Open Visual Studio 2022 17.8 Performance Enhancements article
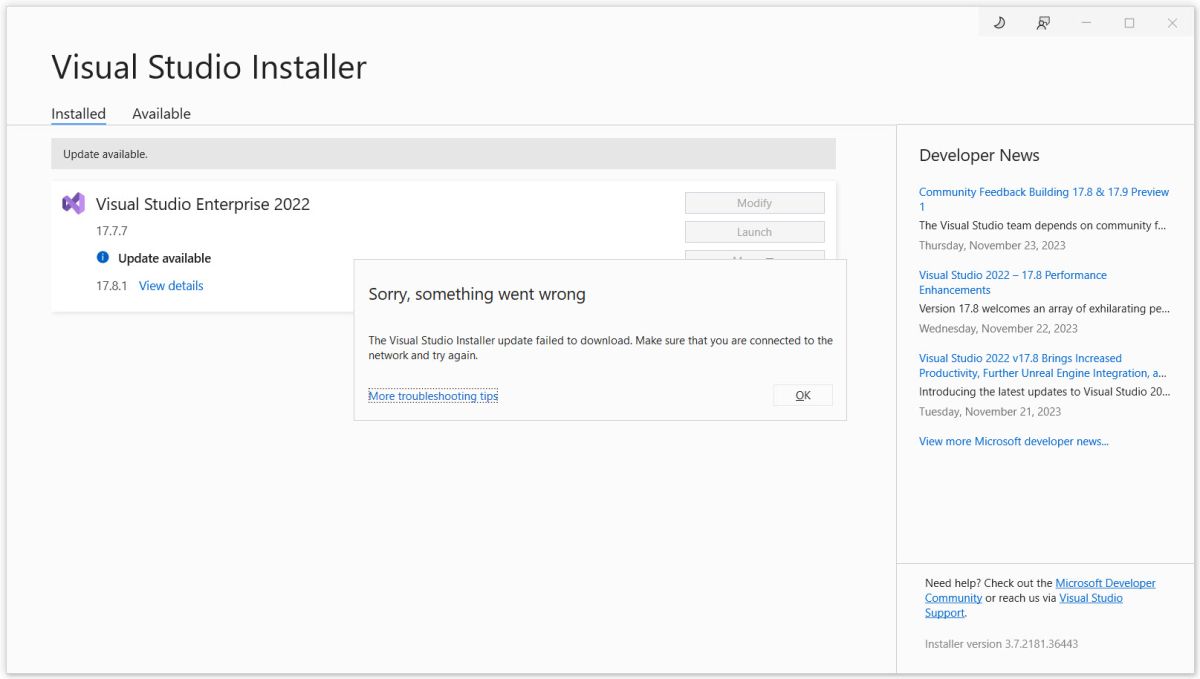 (1013, 282)
